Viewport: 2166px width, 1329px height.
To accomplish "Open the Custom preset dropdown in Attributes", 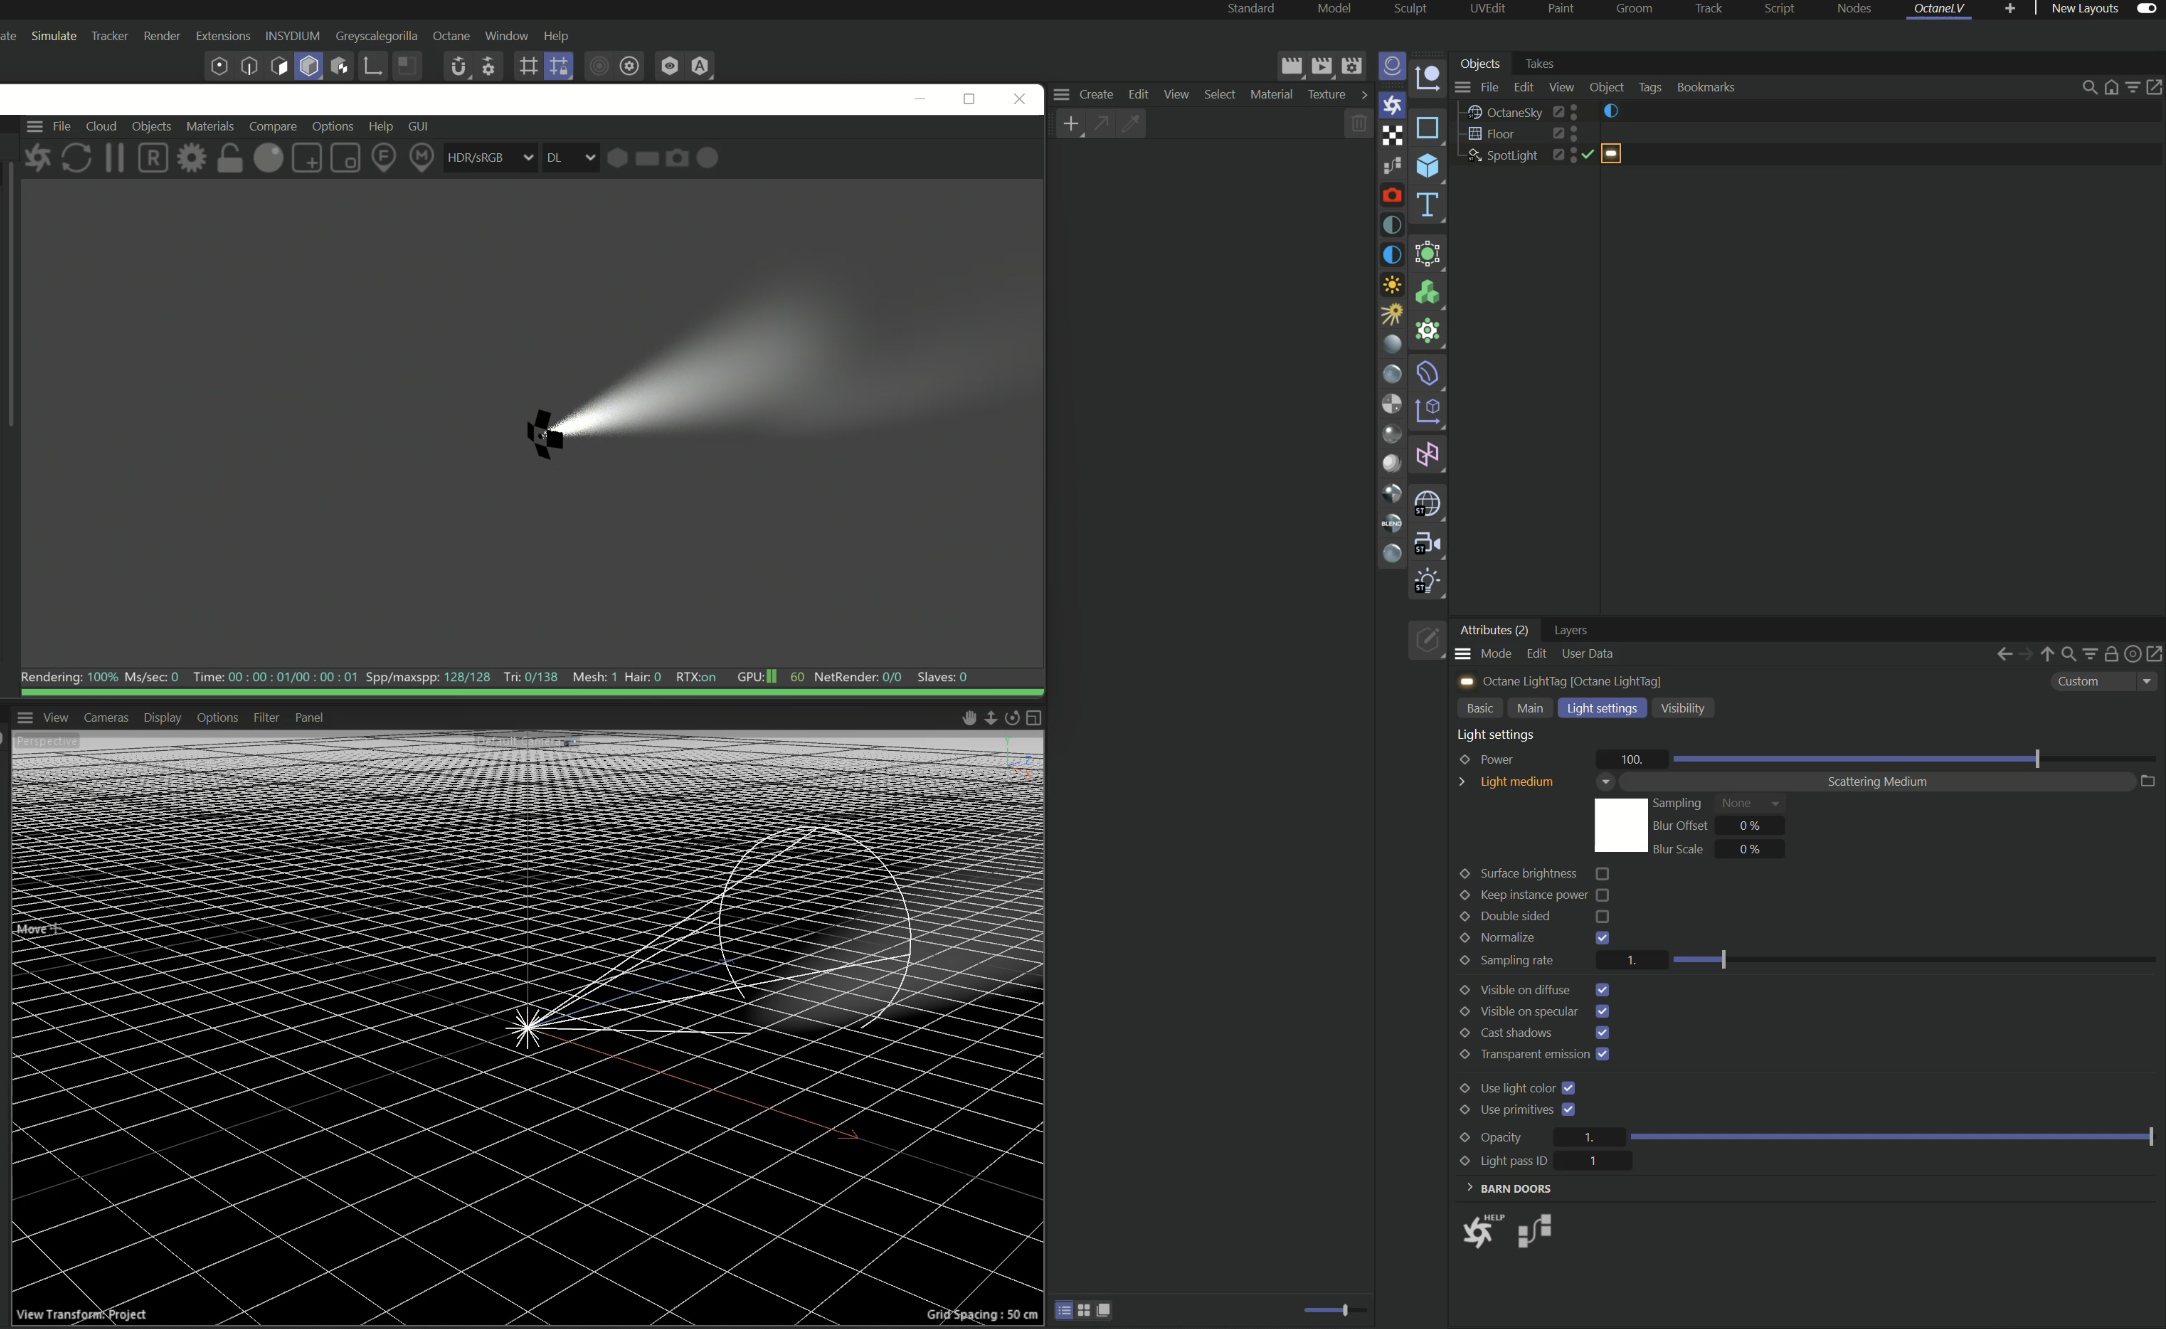I will point(2103,681).
